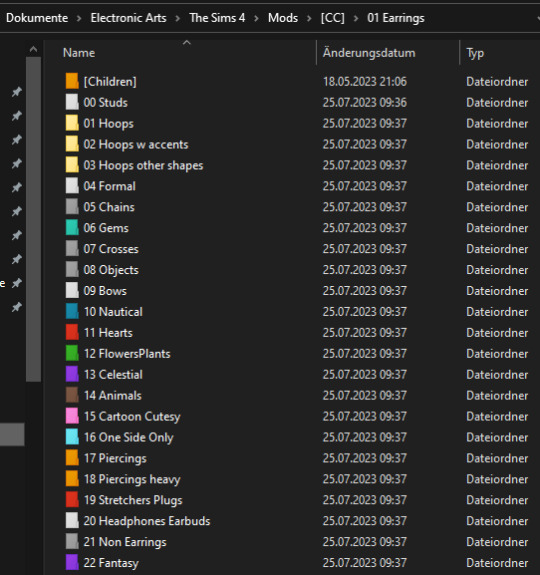Click the 00 Studs date 25.07.2023 09:36

pos(365,102)
